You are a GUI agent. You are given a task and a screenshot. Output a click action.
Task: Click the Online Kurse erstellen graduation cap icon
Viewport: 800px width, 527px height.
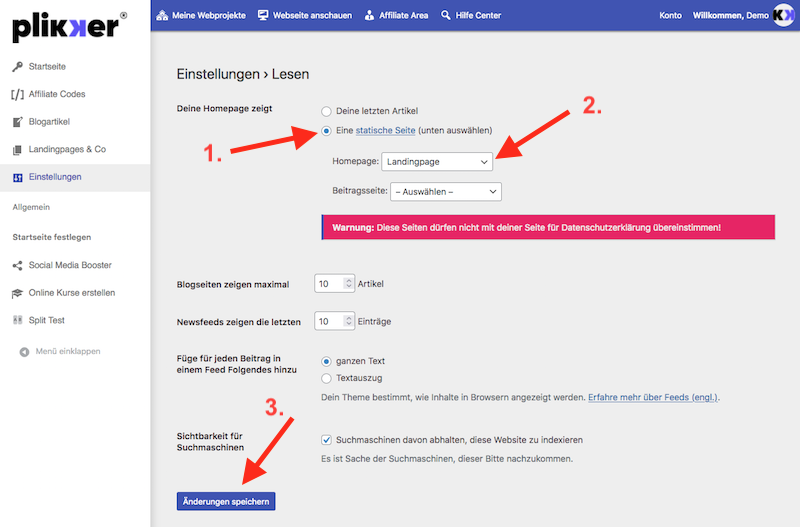pos(17,293)
